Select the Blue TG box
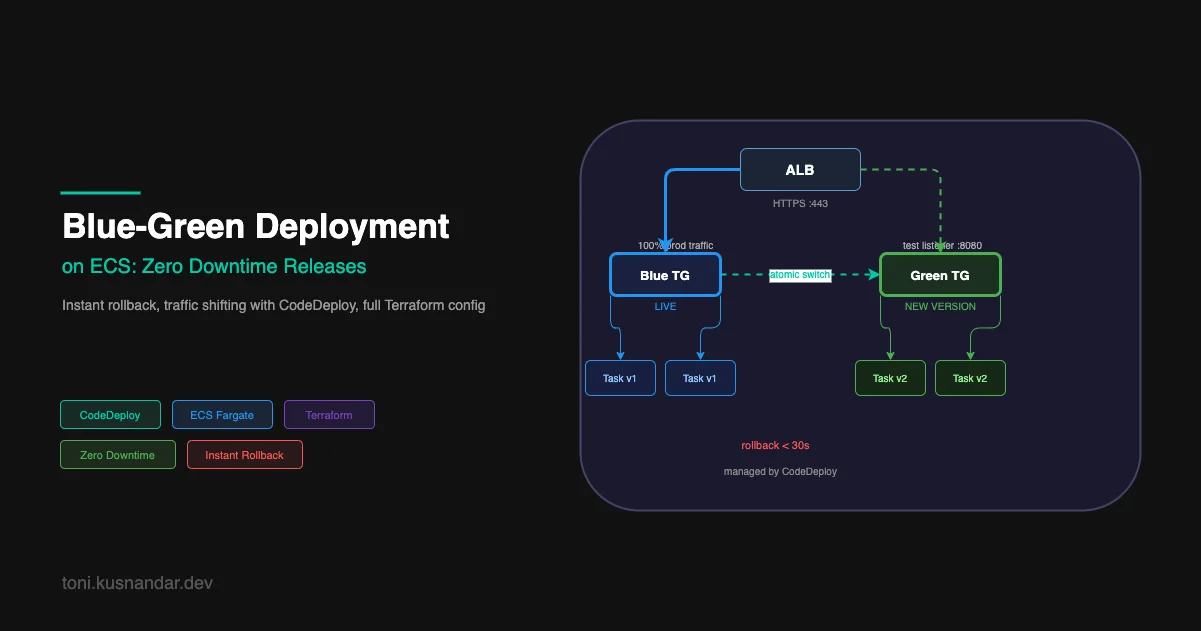Screen dimensions: 1201x631 coord(665,275)
